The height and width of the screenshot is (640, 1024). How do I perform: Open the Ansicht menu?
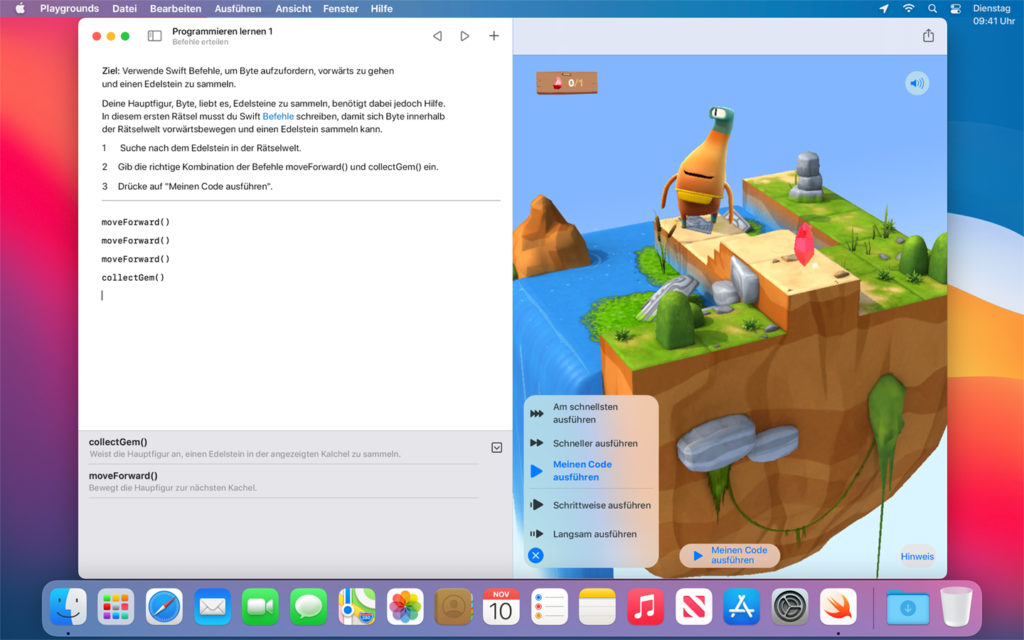[x=293, y=8]
